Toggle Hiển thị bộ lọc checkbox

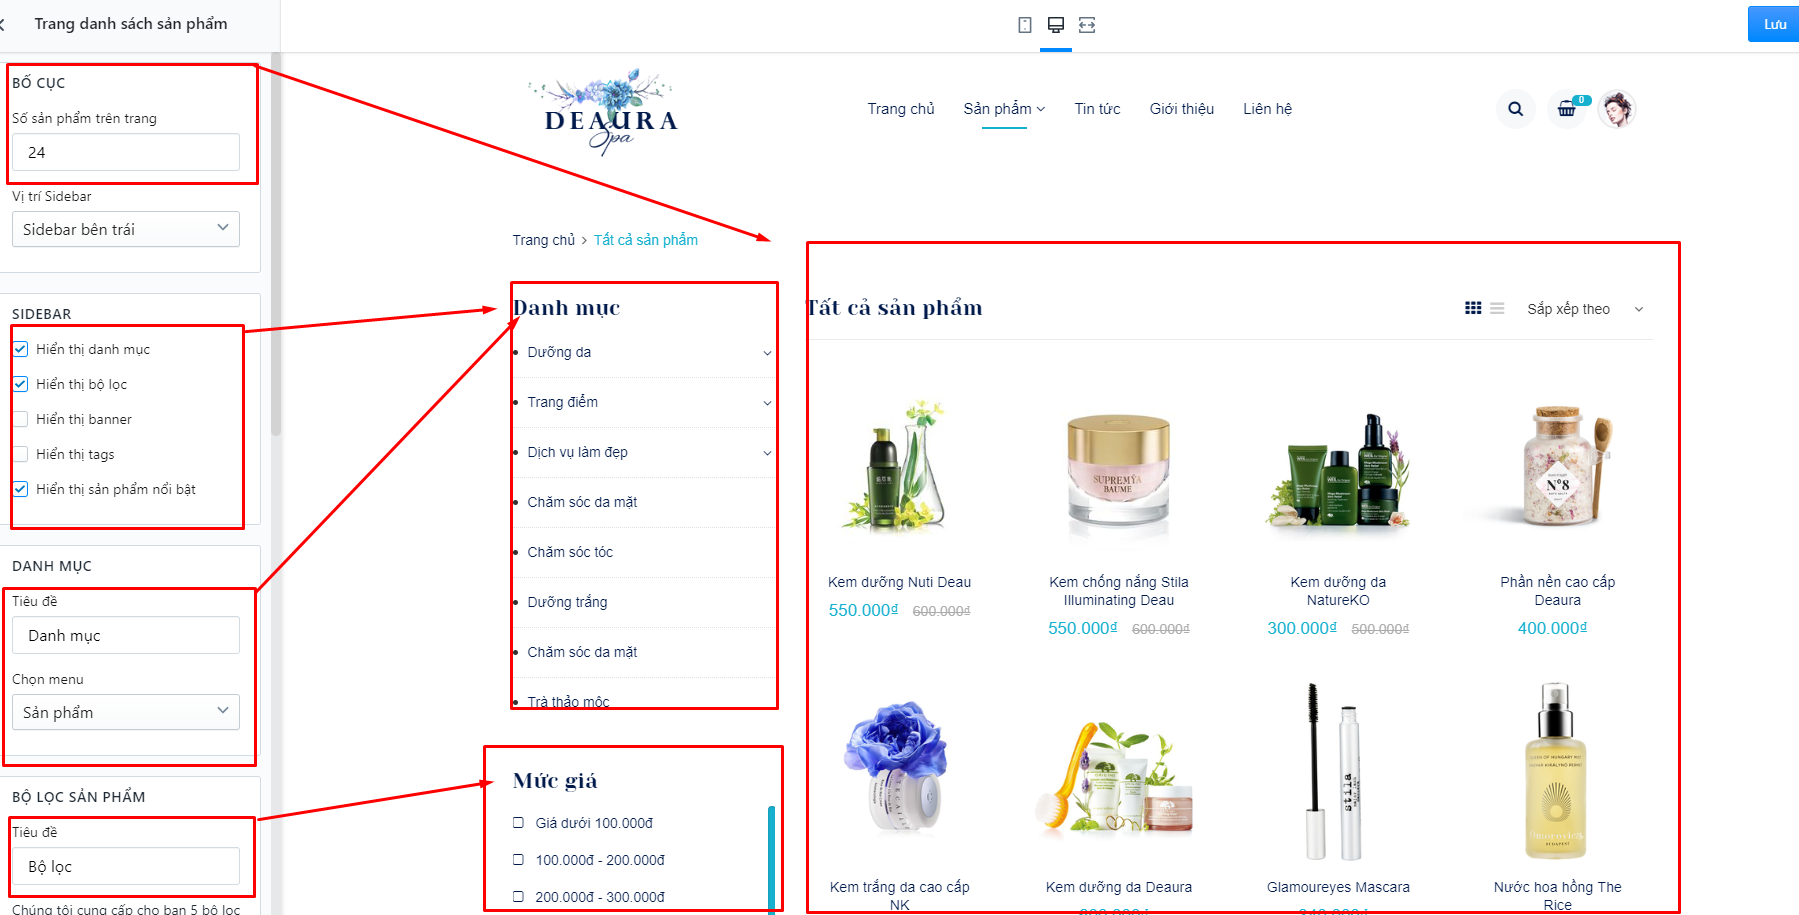pos(21,384)
